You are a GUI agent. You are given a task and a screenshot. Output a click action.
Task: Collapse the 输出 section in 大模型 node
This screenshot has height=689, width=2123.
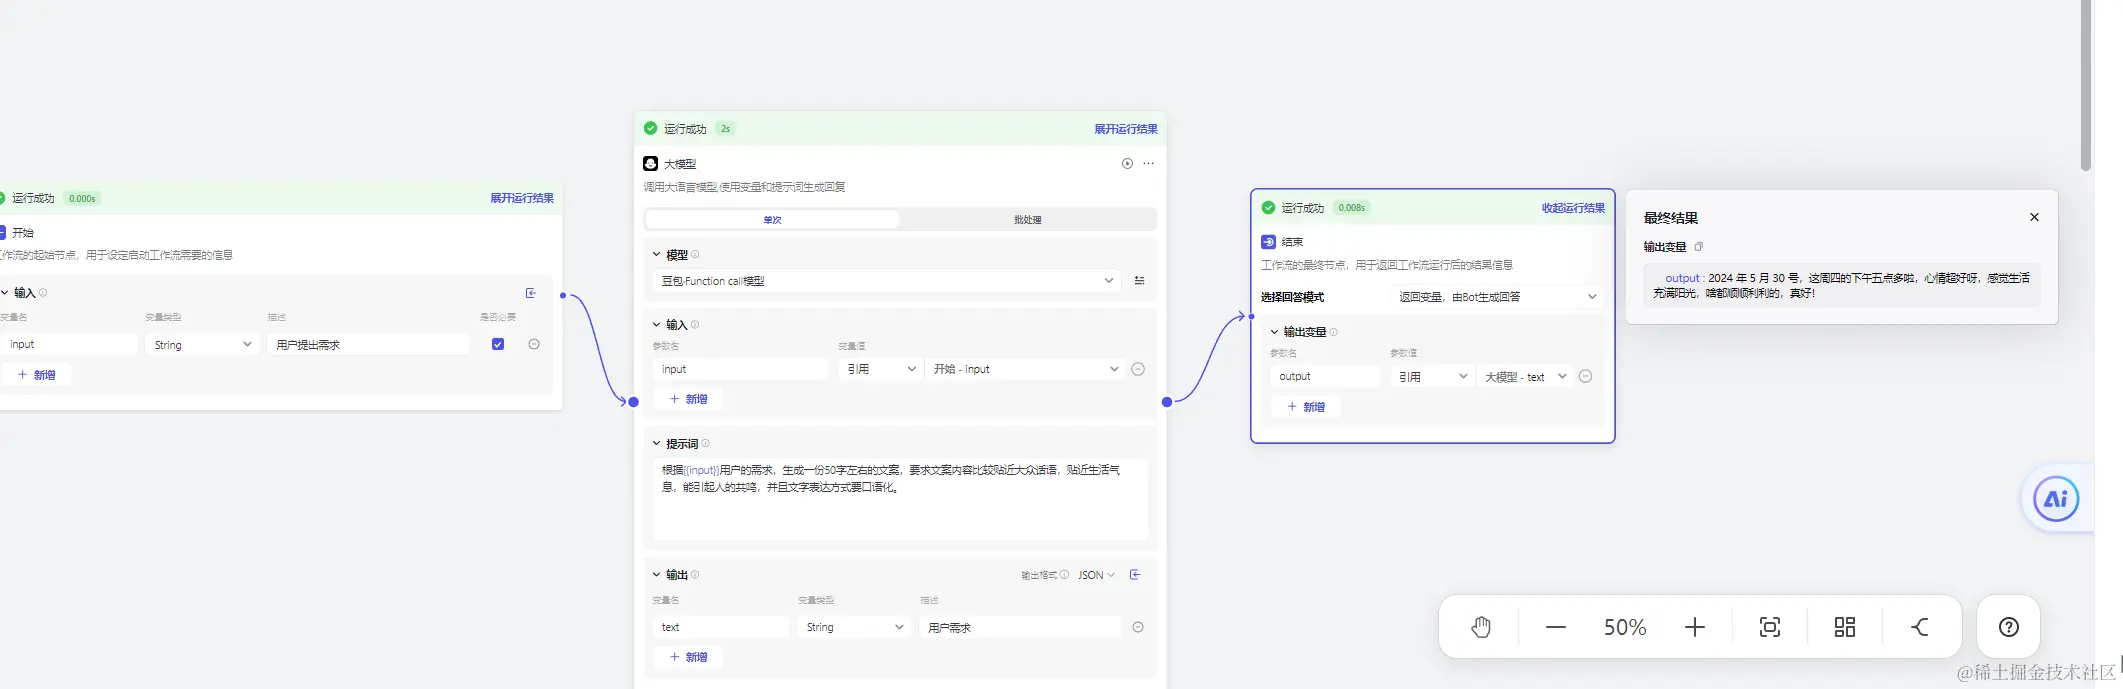[x=657, y=575]
